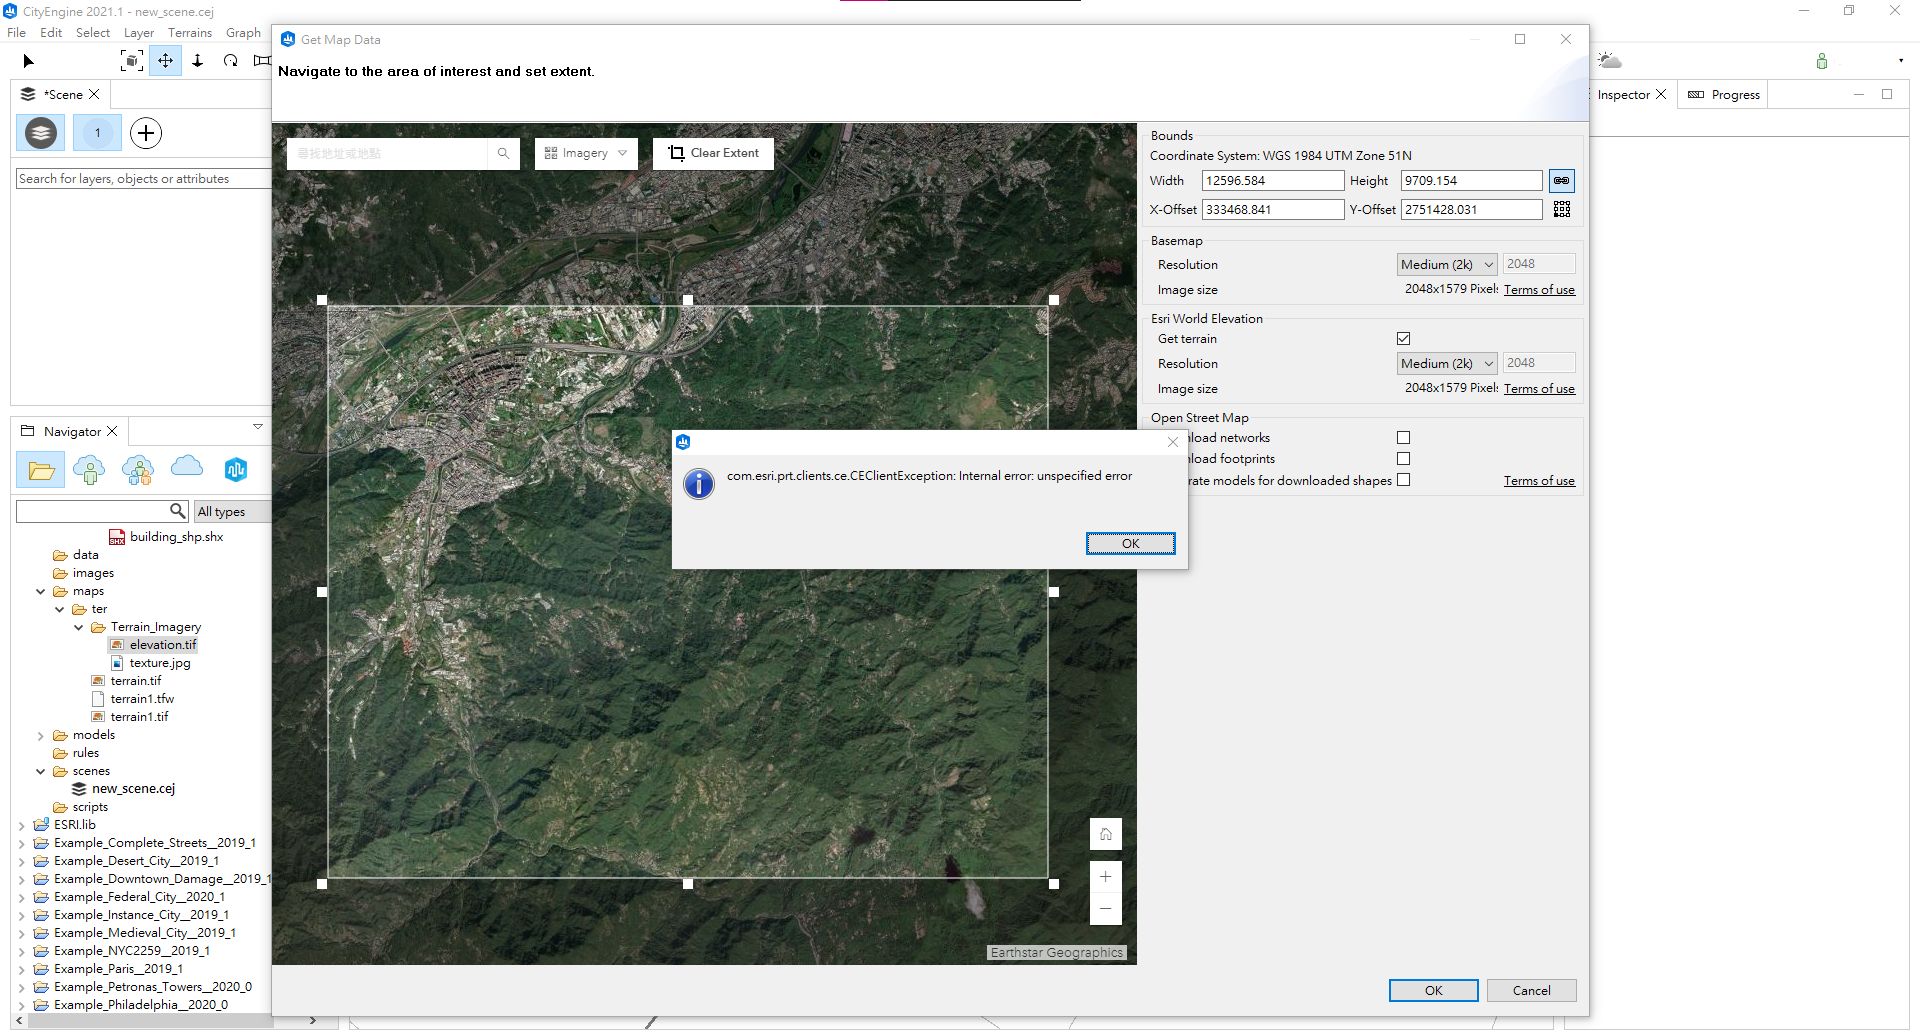Enable the download networks checkbox
Screen dimensions: 1920x1035
pyautogui.click(x=1404, y=438)
